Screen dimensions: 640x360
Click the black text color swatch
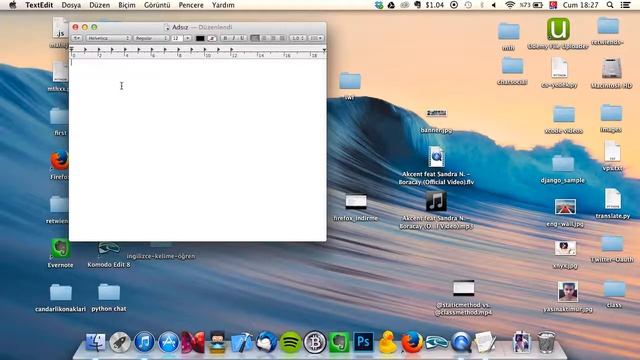[x=200, y=38]
